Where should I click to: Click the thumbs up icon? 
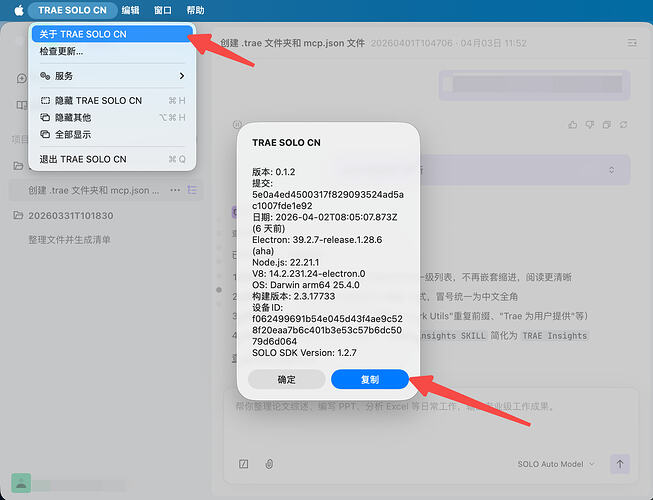point(573,124)
